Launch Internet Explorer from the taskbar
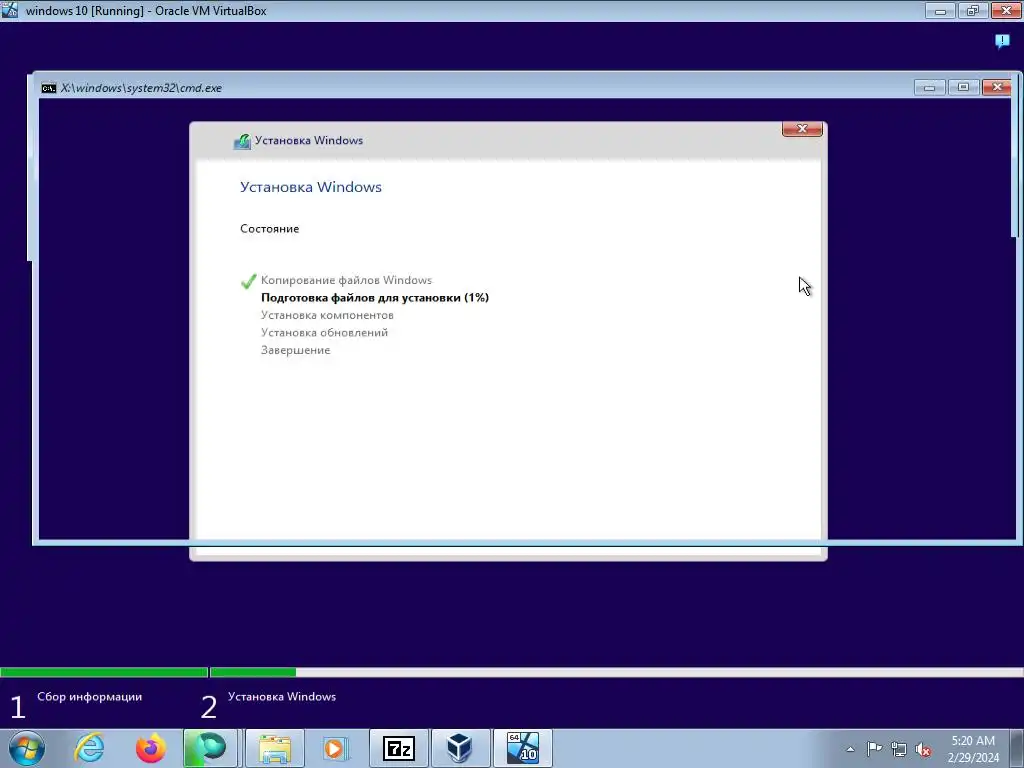Viewport: 1024px width, 768px height. pyautogui.click(x=89, y=748)
